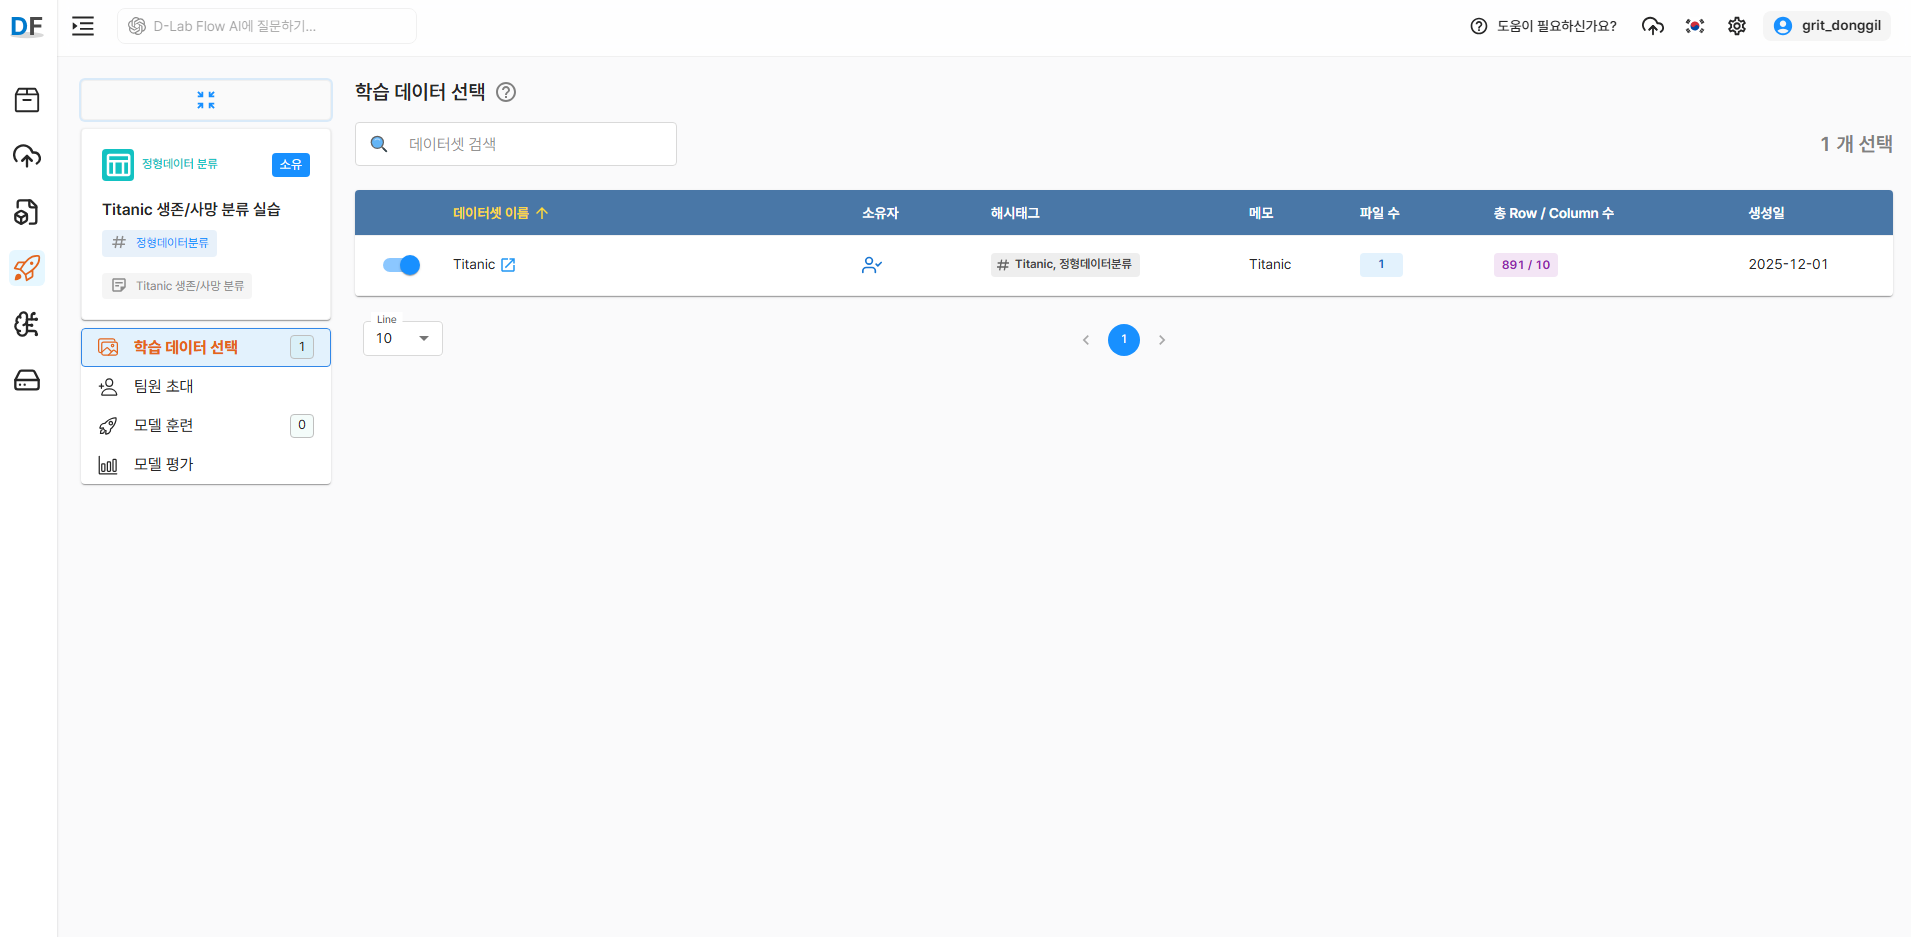Click the grit_donggil user account button
The width and height of the screenshot is (1911, 937).
(1827, 26)
